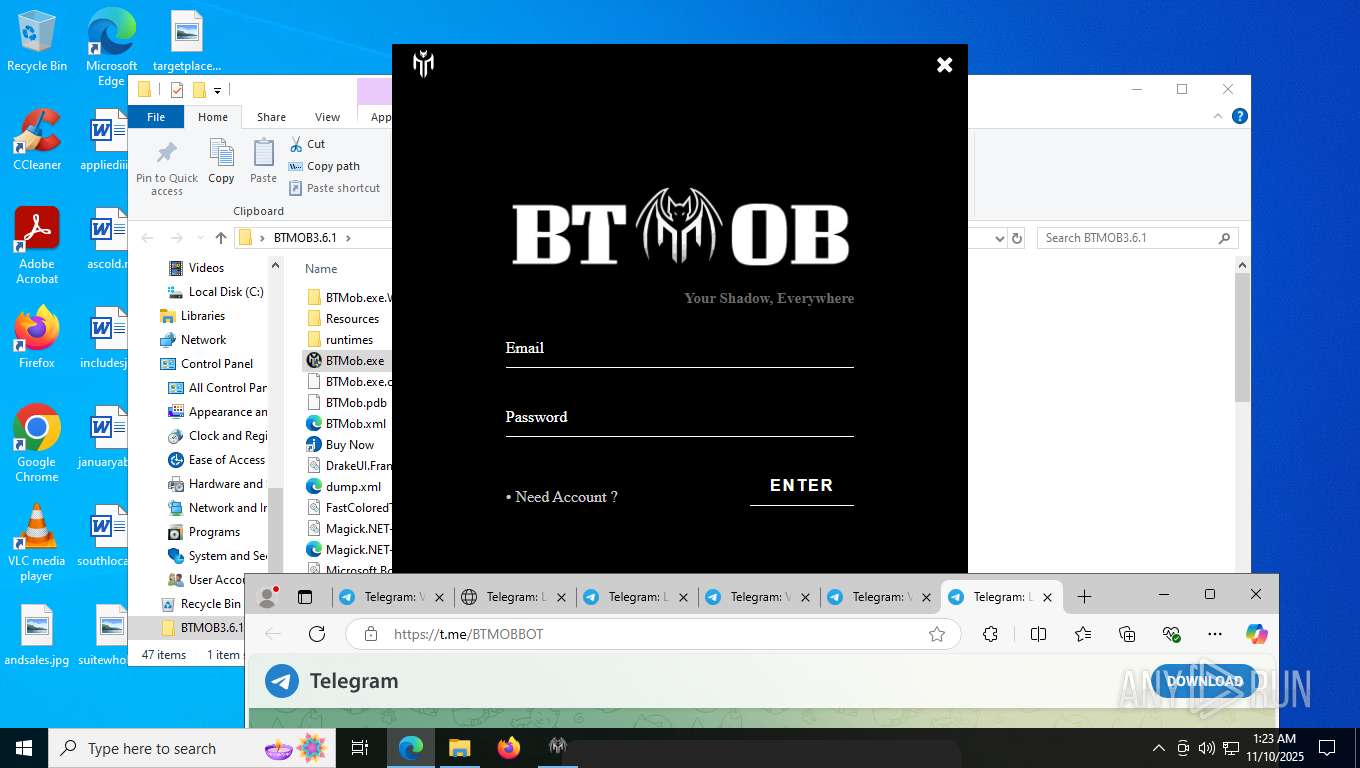This screenshot has width=1360, height=768.
Task: Sort by Name column header
Action: point(321,268)
